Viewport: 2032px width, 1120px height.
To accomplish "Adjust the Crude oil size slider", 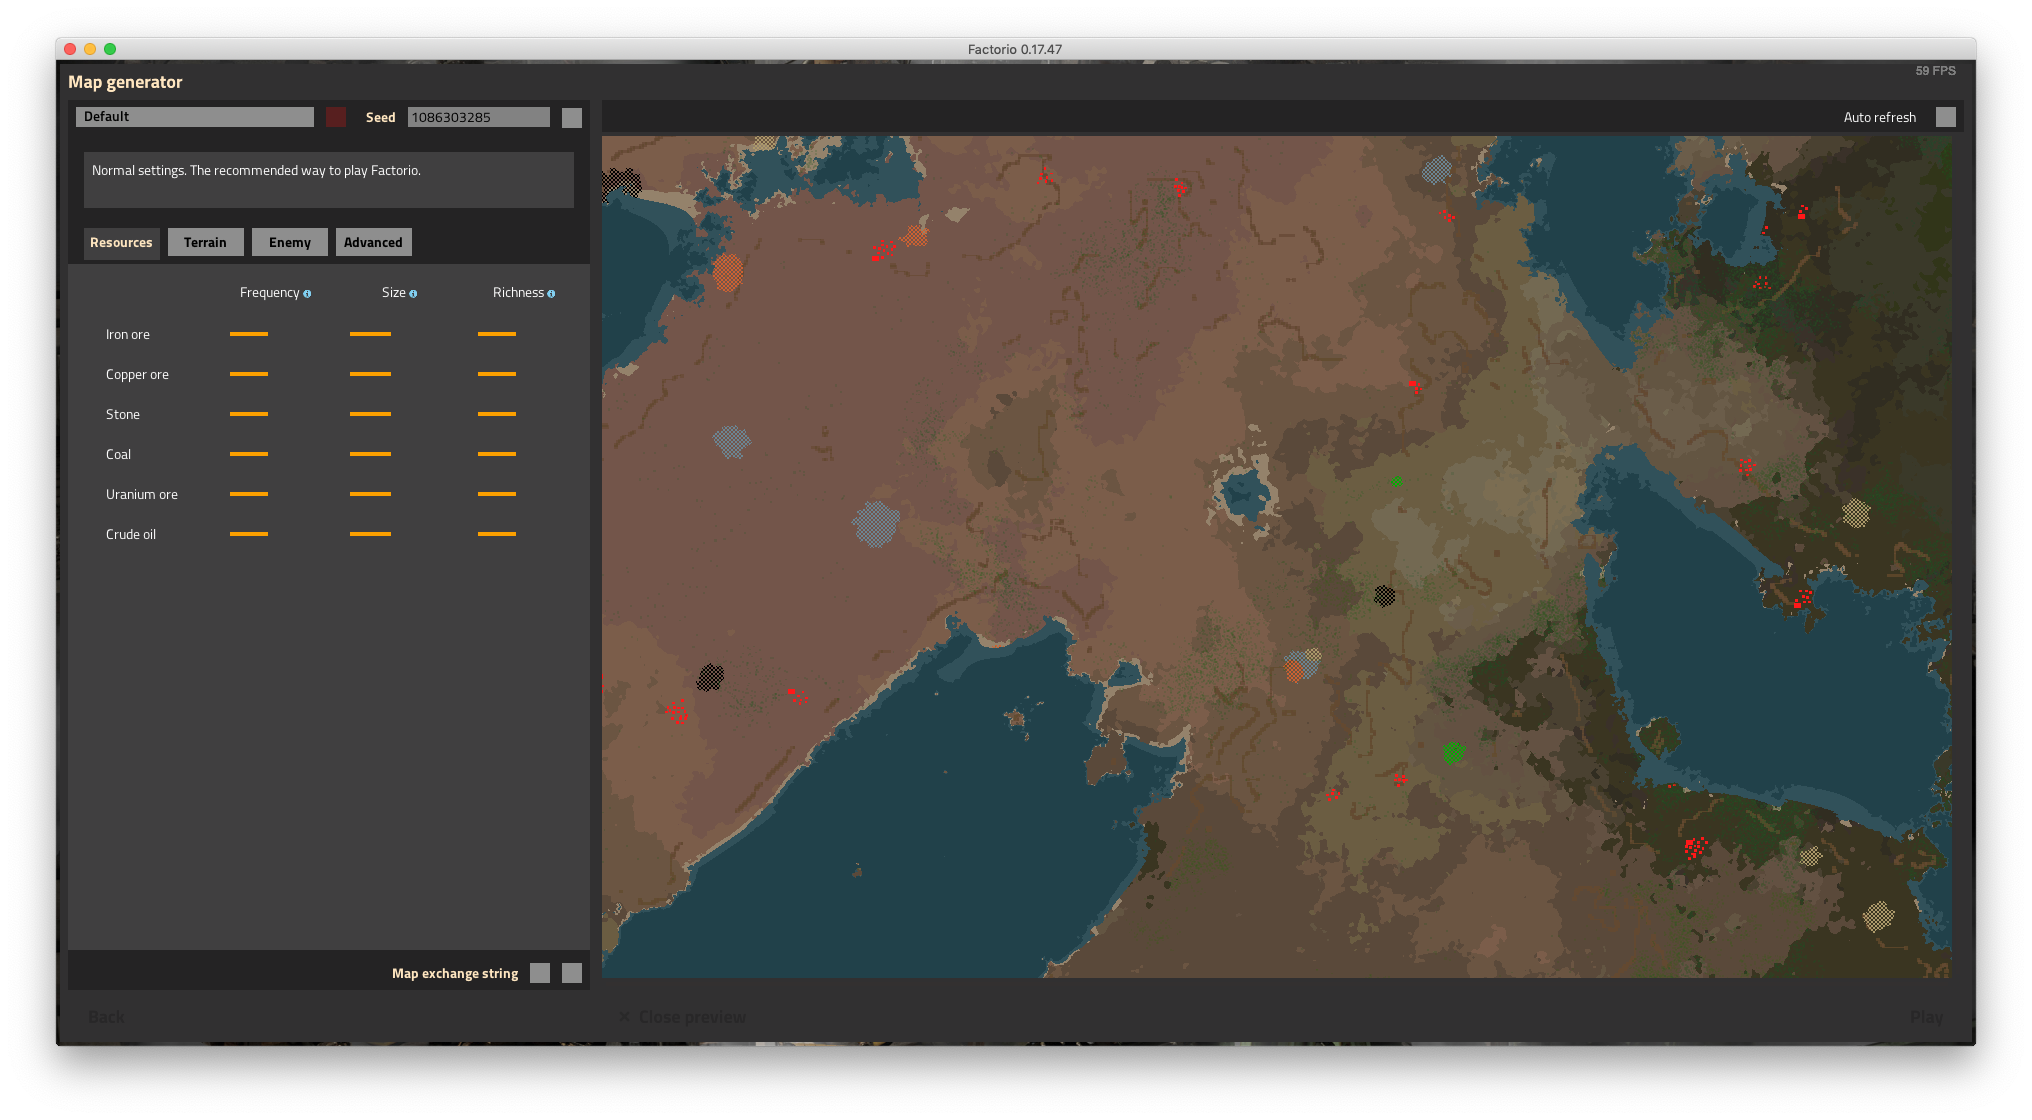I will click(x=370, y=534).
